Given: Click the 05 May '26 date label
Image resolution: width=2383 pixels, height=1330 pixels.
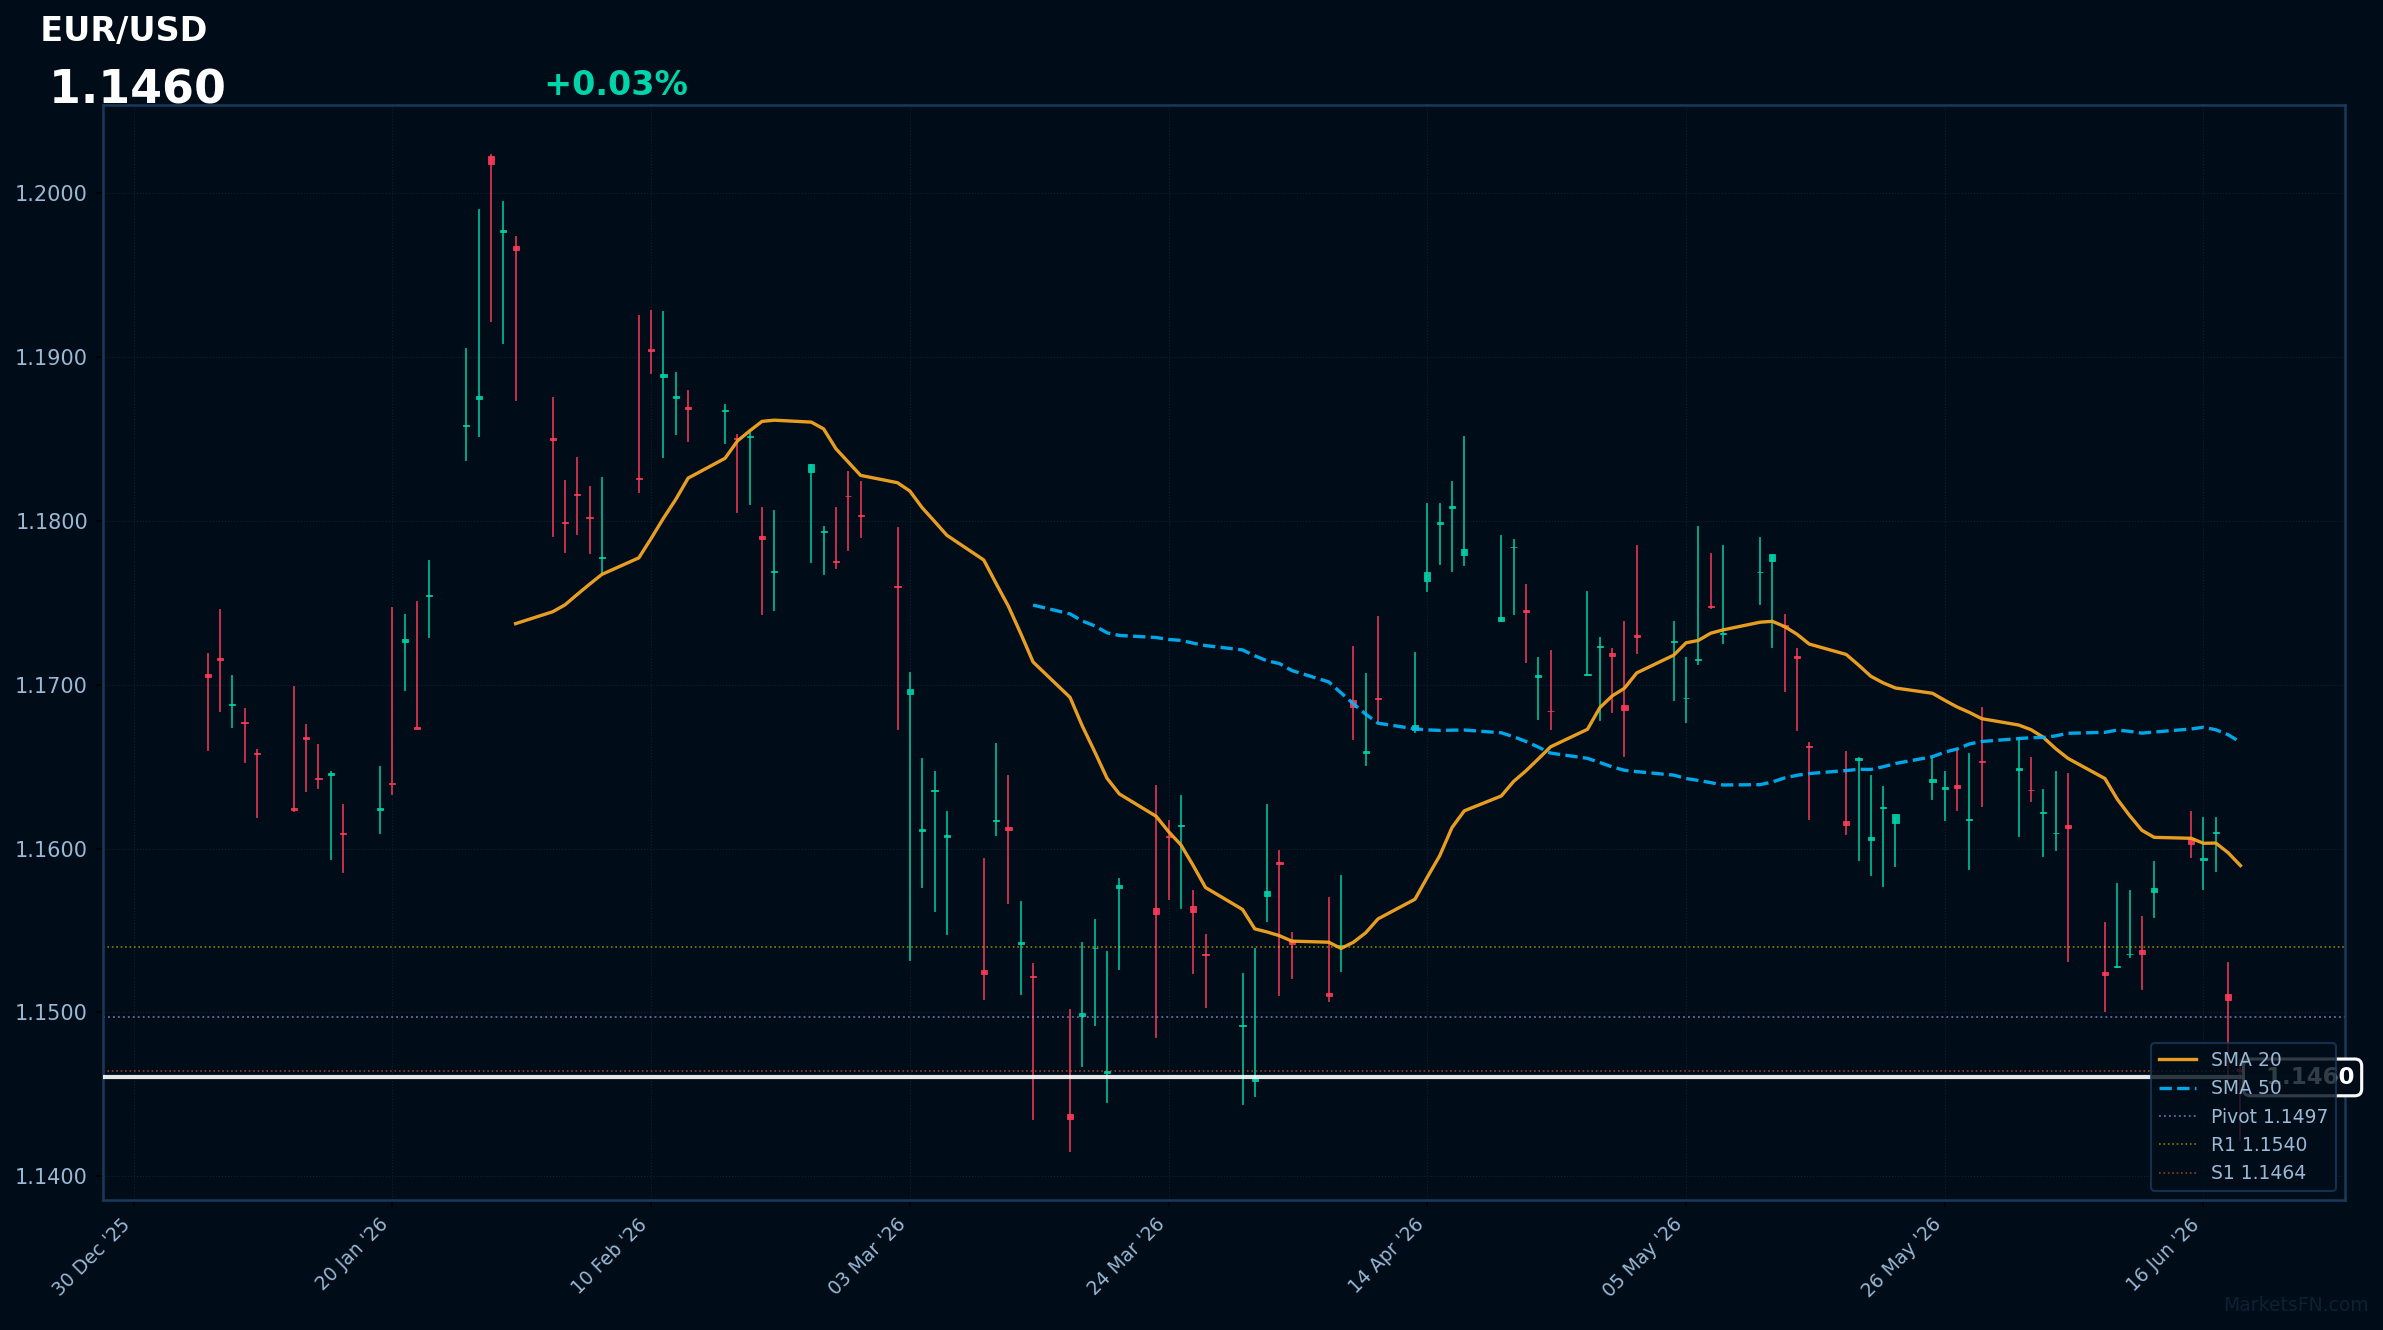Looking at the screenshot, I should click(x=1643, y=1256).
